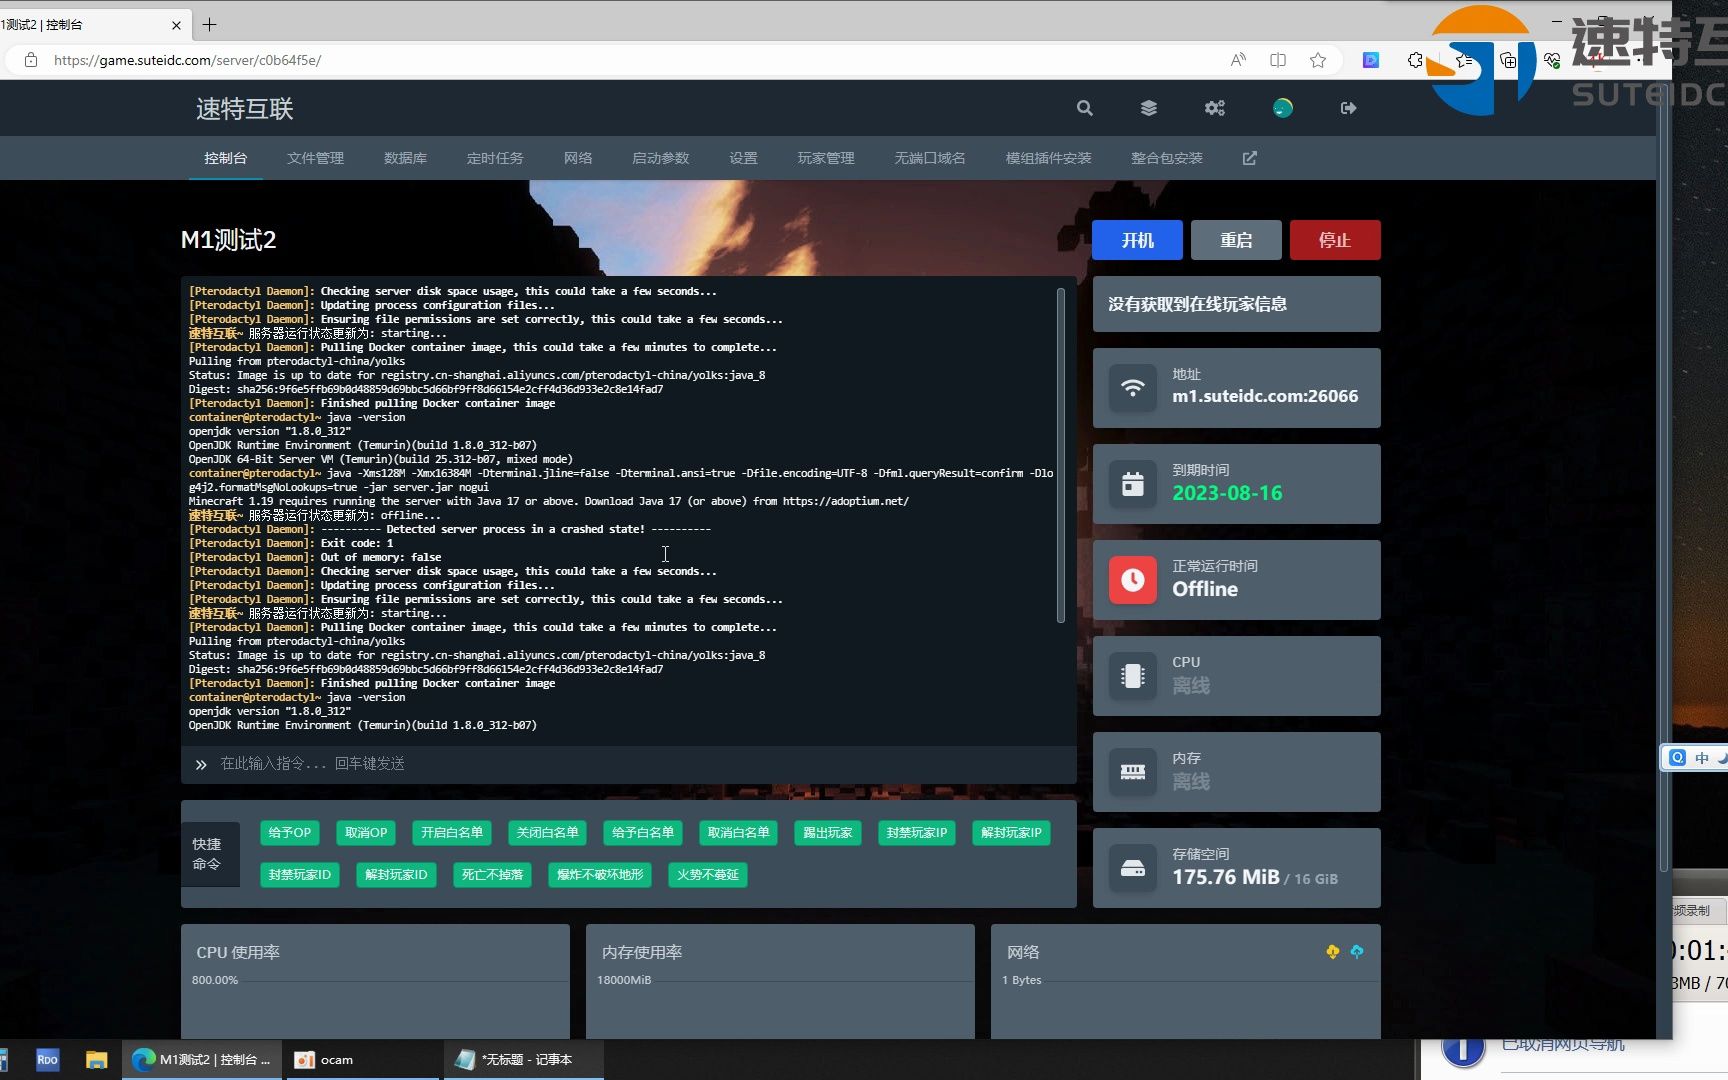Click the server list layers icon
Viewport: 1728px width, 1080px height.
click(1149, 108)
